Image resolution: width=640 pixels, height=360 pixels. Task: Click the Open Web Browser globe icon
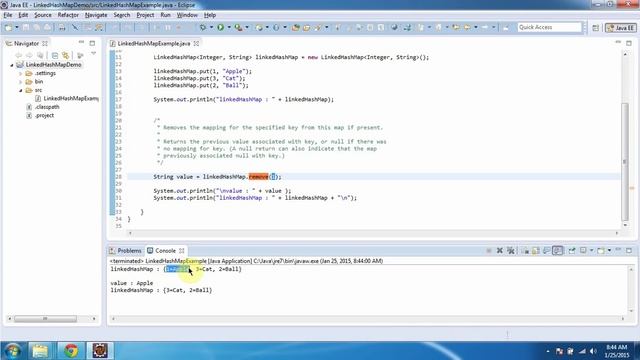pos(394,27)
